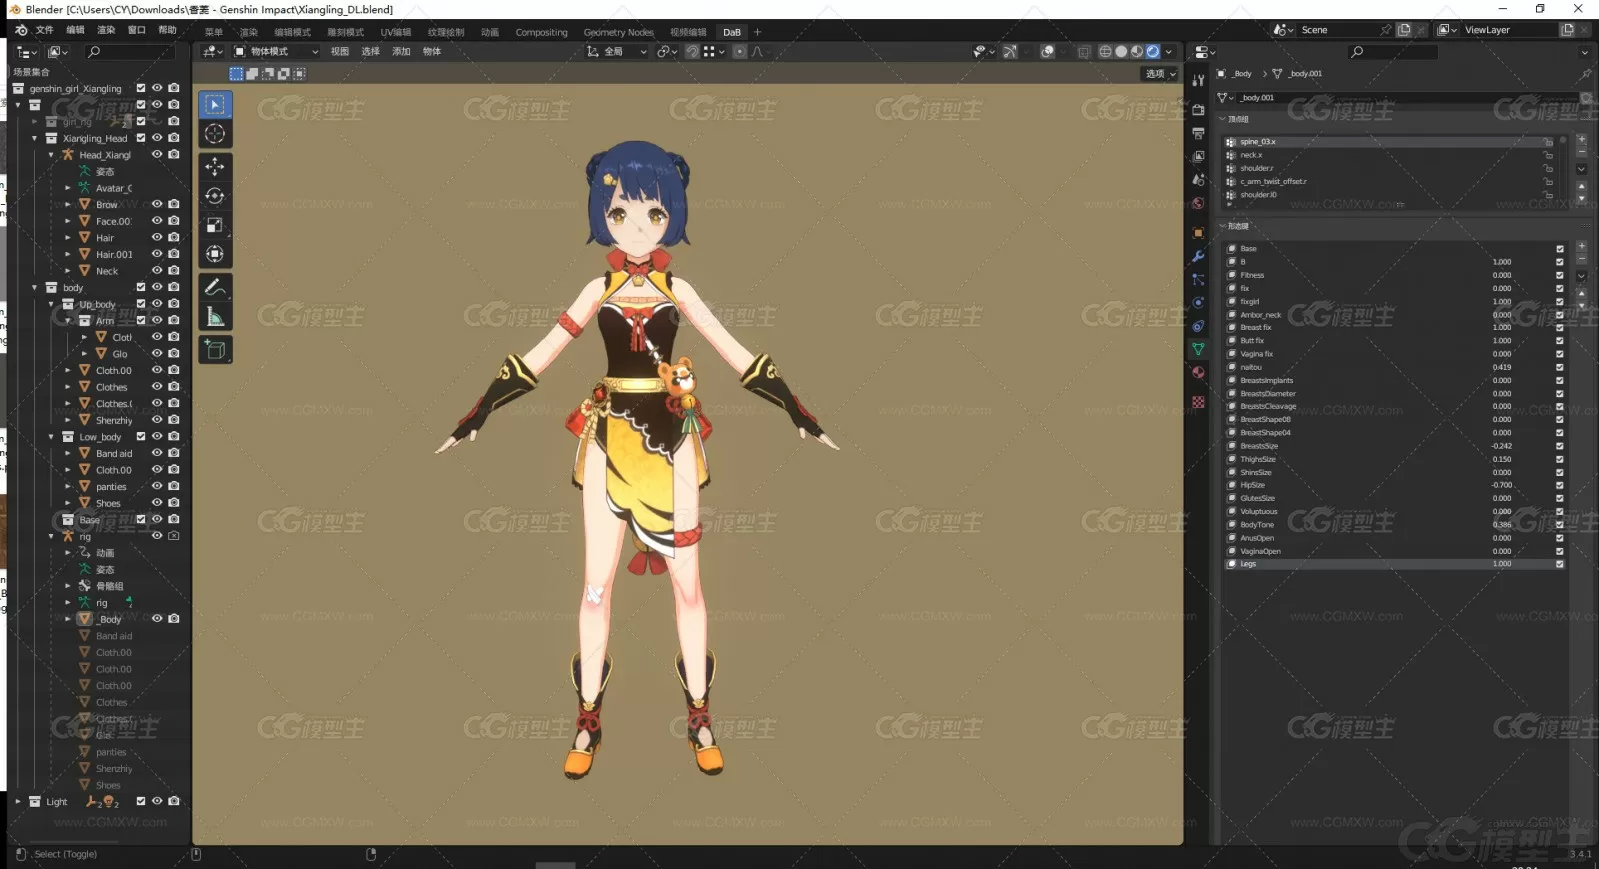
Task: Select the Measure ruler tool
Action: coord(215,318)
